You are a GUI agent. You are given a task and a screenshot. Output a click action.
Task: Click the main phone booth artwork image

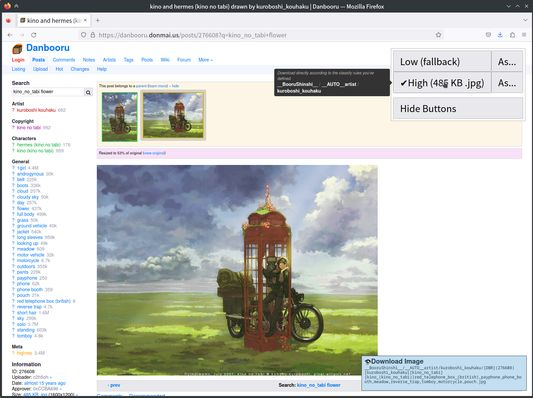(237, 270)
